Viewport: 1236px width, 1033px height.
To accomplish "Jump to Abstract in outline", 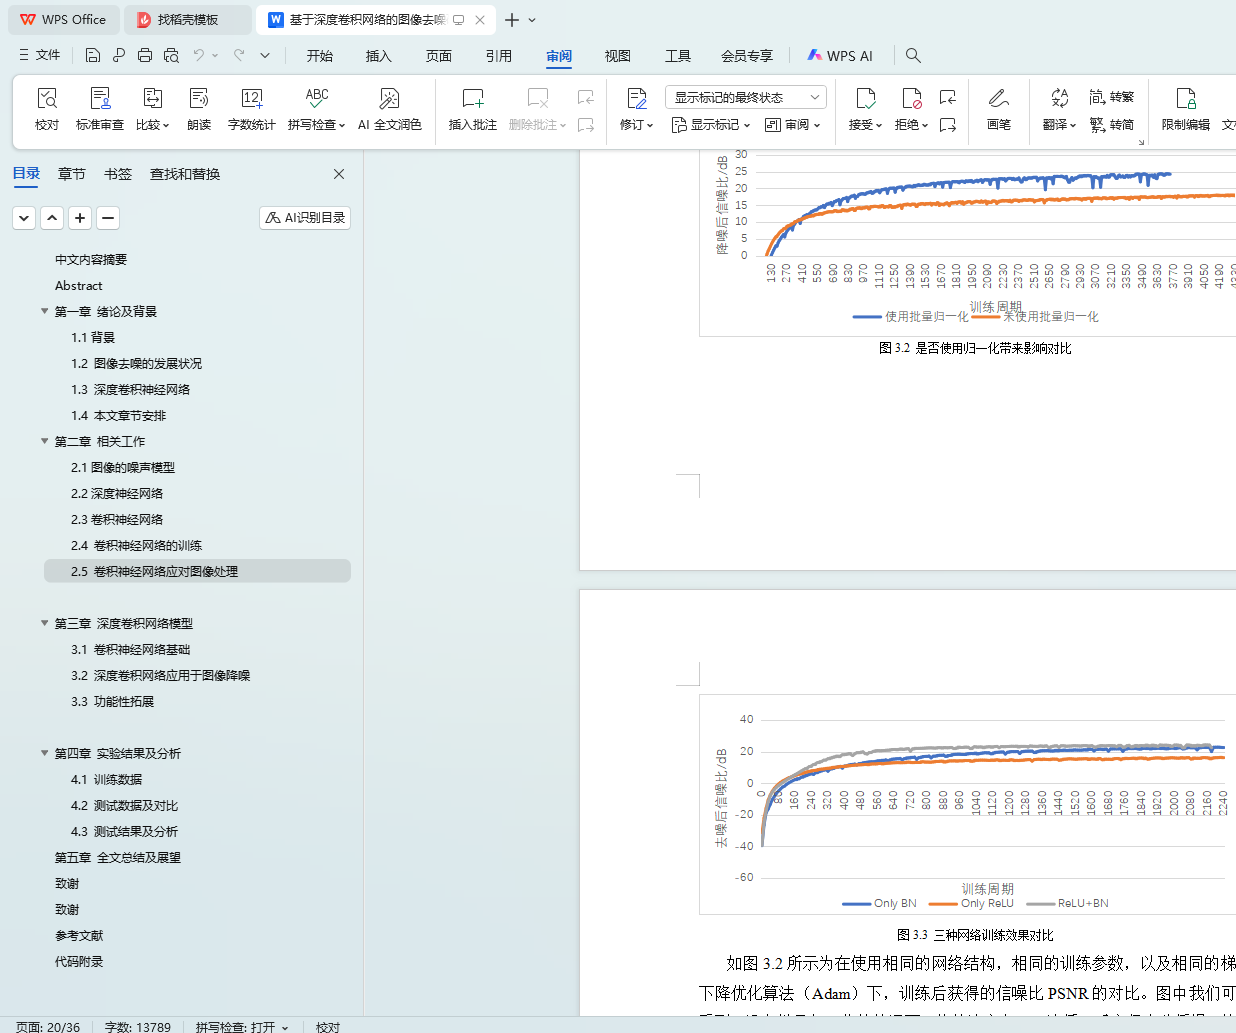I will click(79, 285).
